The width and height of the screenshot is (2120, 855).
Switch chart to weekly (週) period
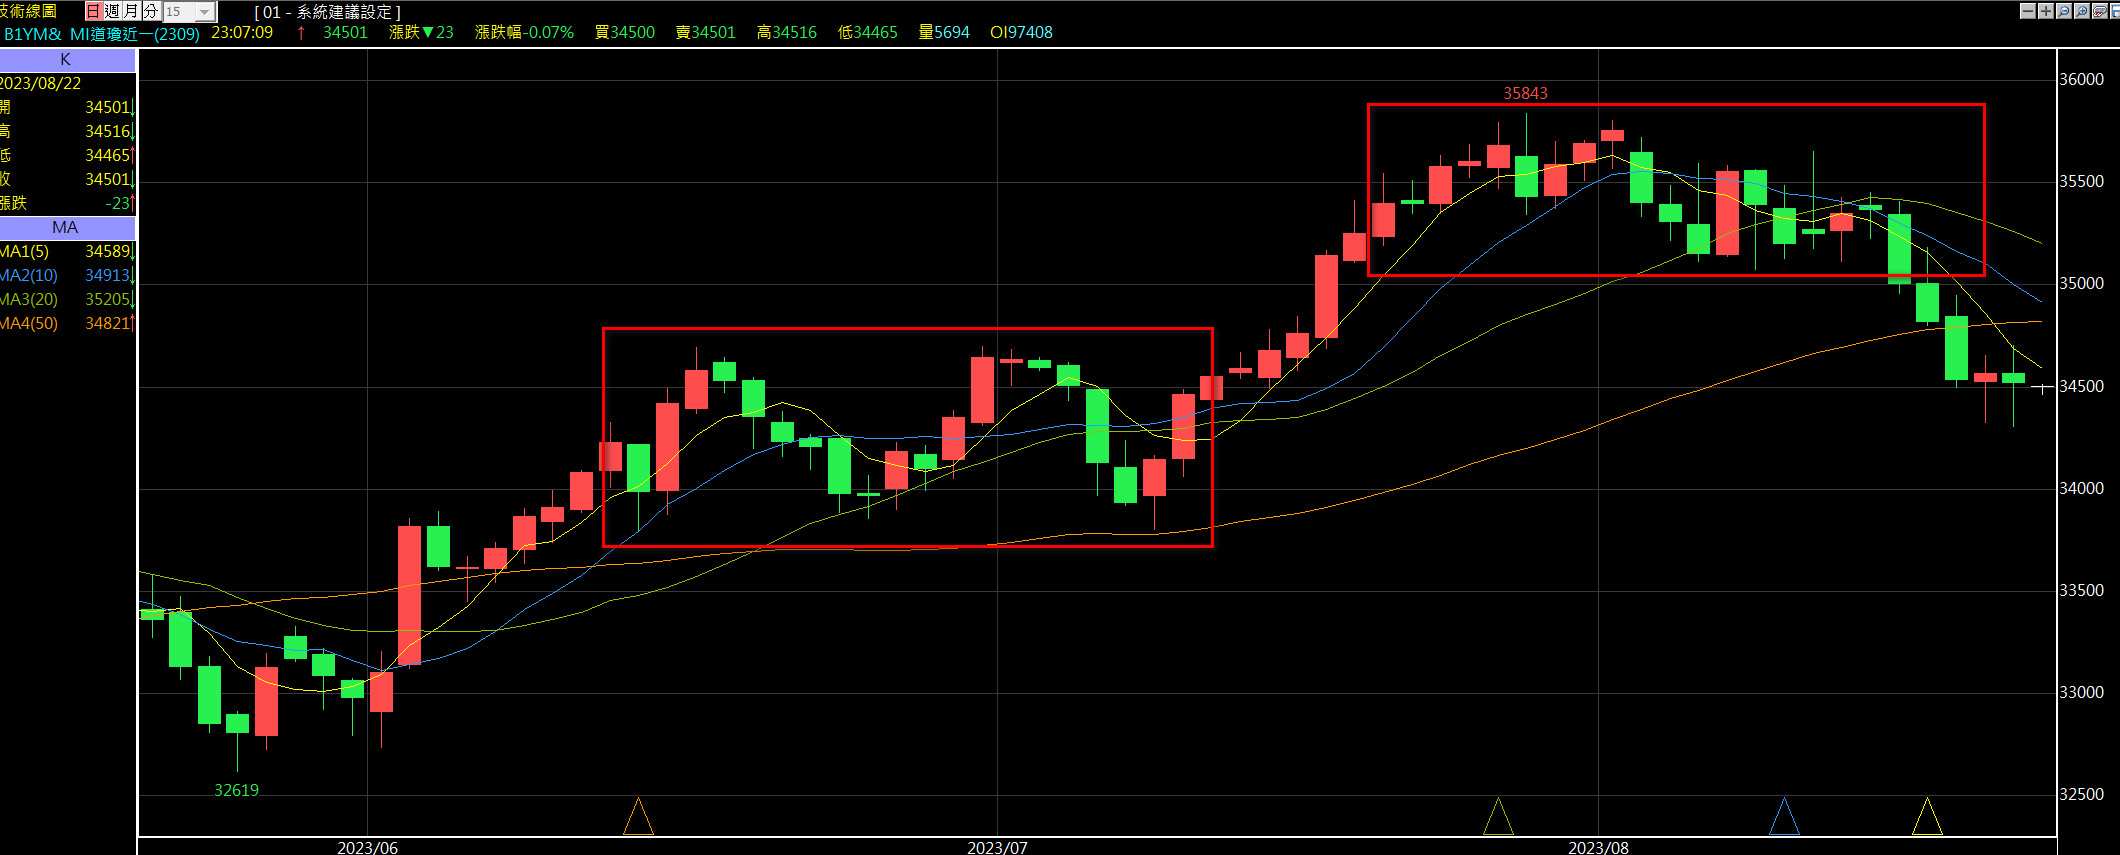click(112, 11)
